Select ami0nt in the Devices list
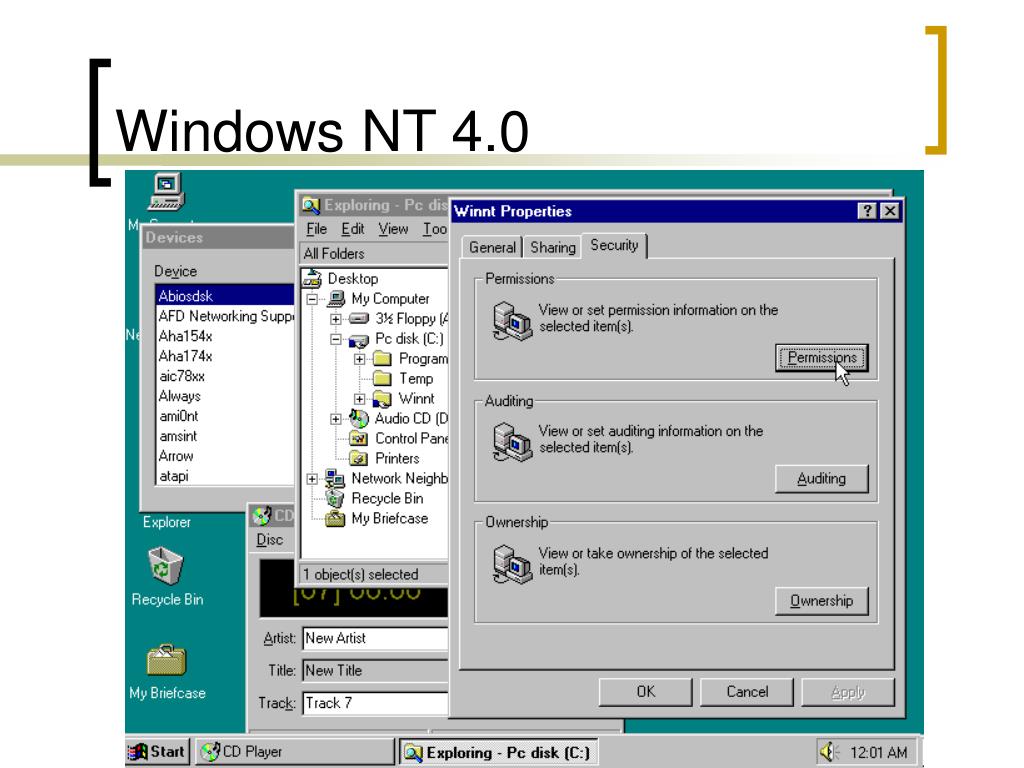Viewport: 1024px width, 768px height. pyautogui.click(x=225, y=416)
